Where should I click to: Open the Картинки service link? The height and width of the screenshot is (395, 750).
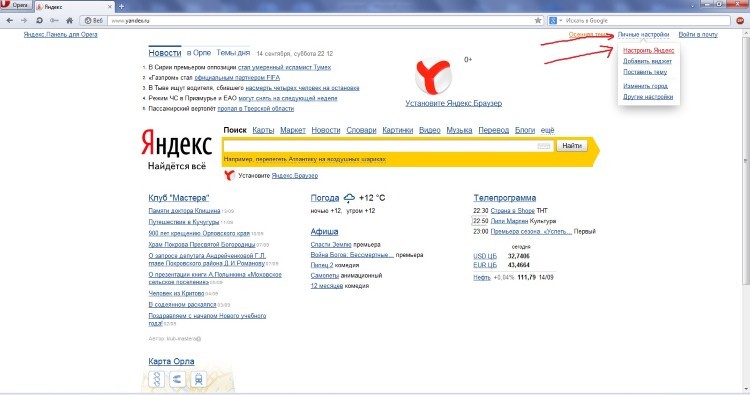pos(397,130)
